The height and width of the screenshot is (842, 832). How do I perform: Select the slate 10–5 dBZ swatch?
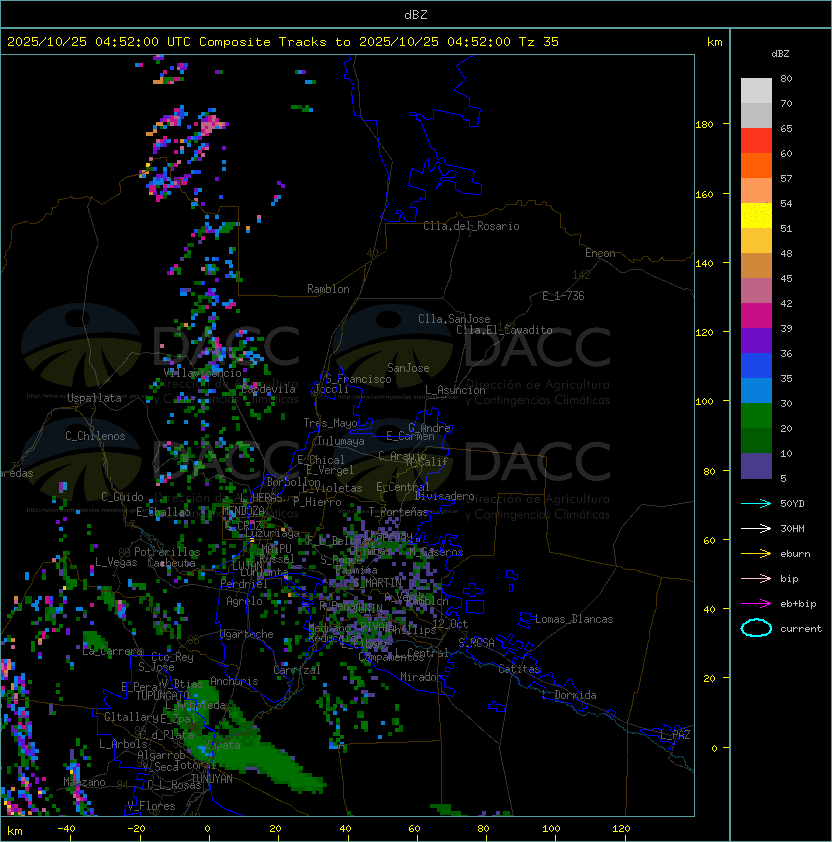[x=756, y=466]
